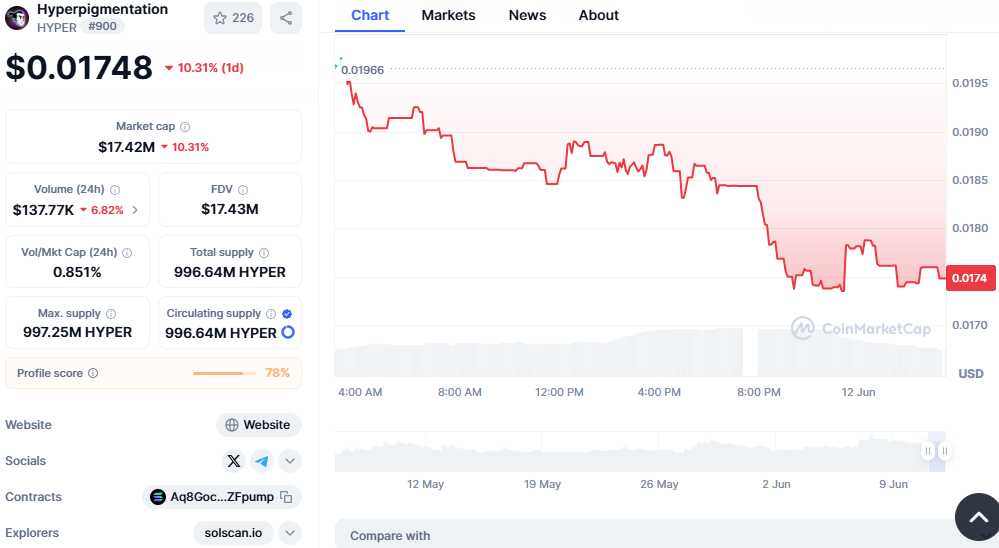Add HYPER to watchlist with star button
This screenshot has width=999, height=548.
(232, 18)
